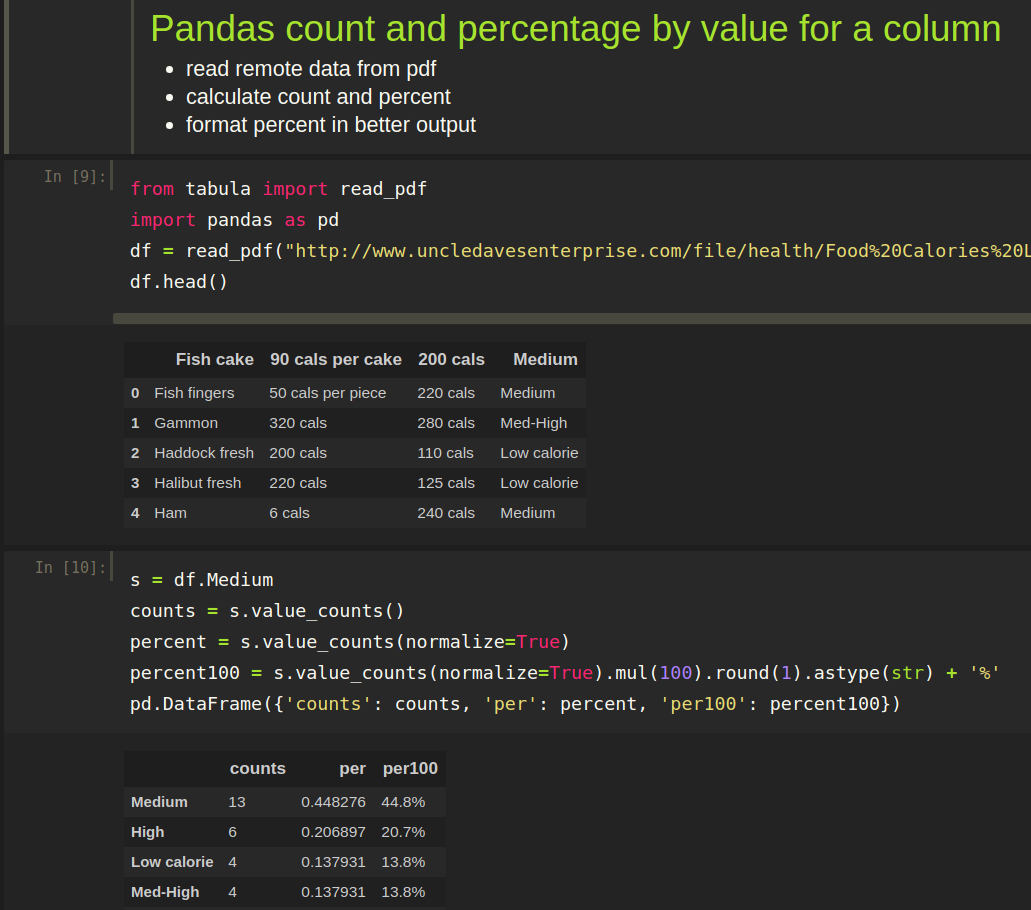Select the 'Fish cake' column header

point(214,359)
